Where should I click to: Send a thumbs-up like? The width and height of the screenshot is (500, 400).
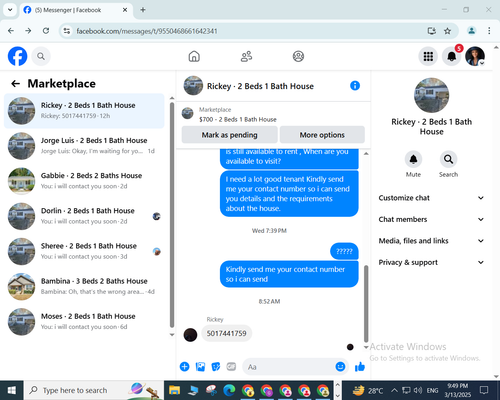point(360,367)
